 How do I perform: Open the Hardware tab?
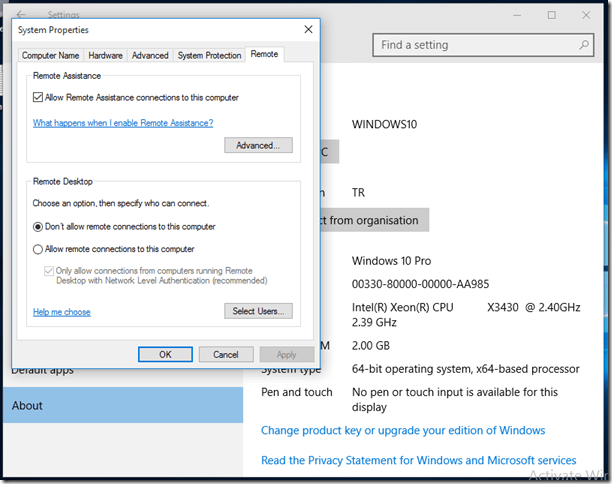(105, 56)
